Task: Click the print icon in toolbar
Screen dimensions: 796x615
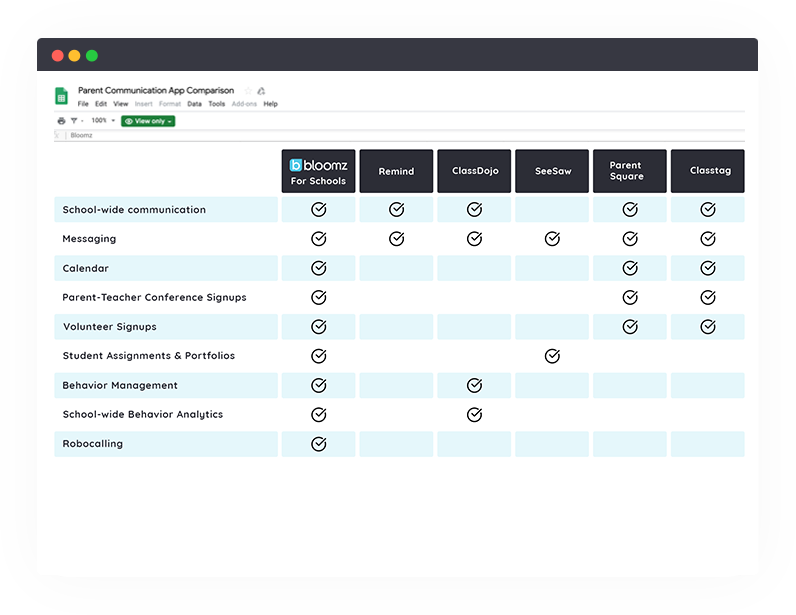Action: 61,121
